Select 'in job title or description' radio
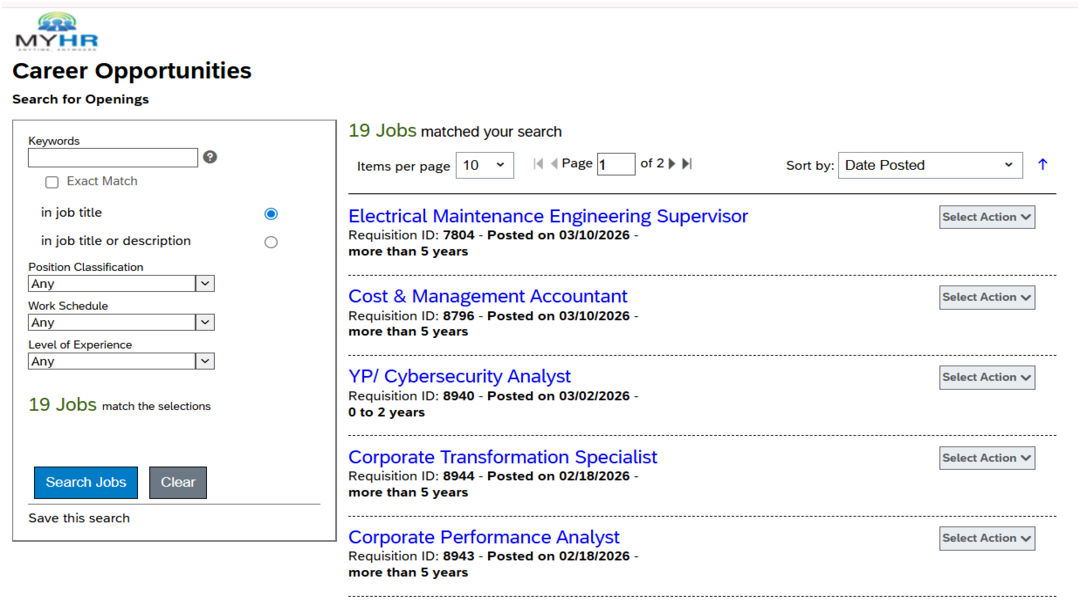The width and height of the screenshot is (1080, 600). 271,242
